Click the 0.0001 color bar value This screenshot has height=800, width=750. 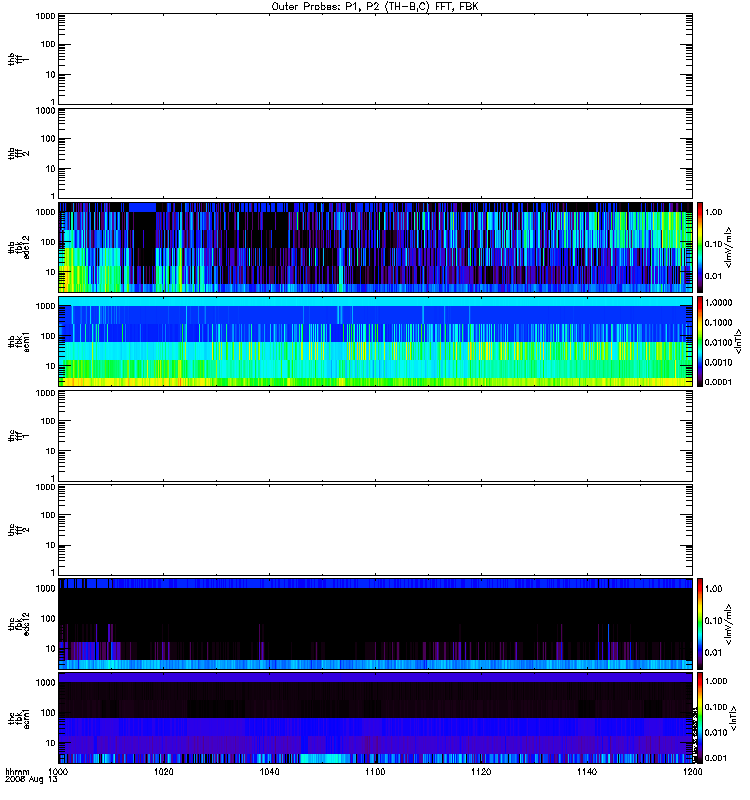[x=718, y=382]
